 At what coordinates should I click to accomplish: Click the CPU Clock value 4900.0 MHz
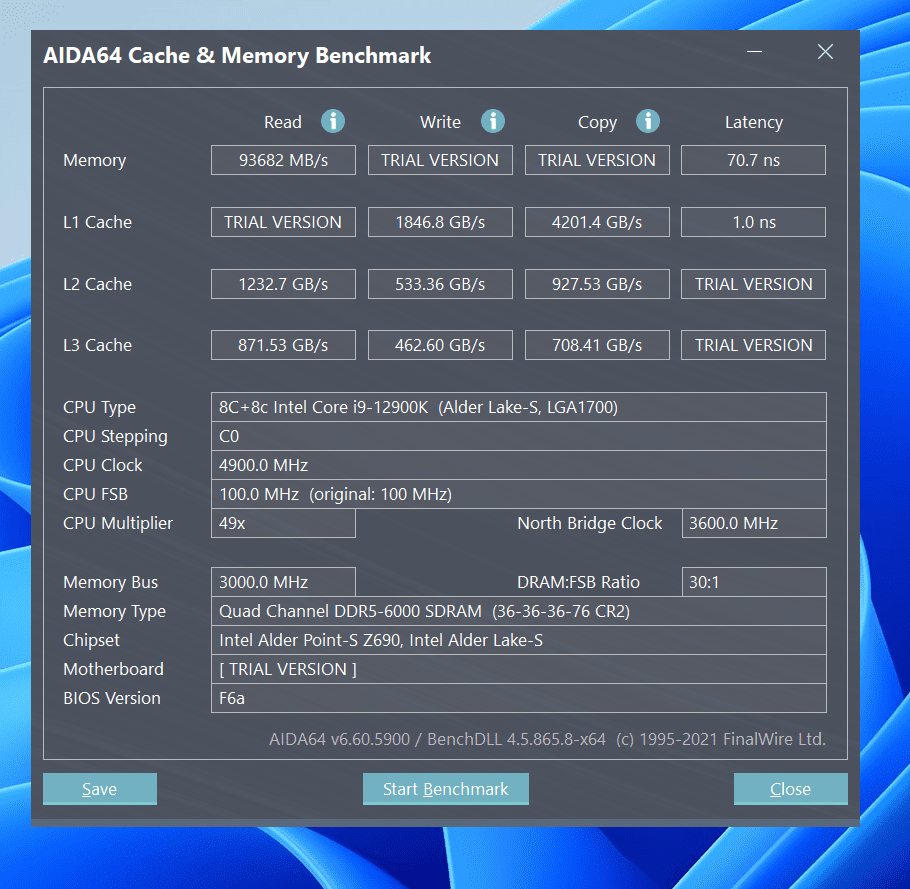tap(519, 465)
